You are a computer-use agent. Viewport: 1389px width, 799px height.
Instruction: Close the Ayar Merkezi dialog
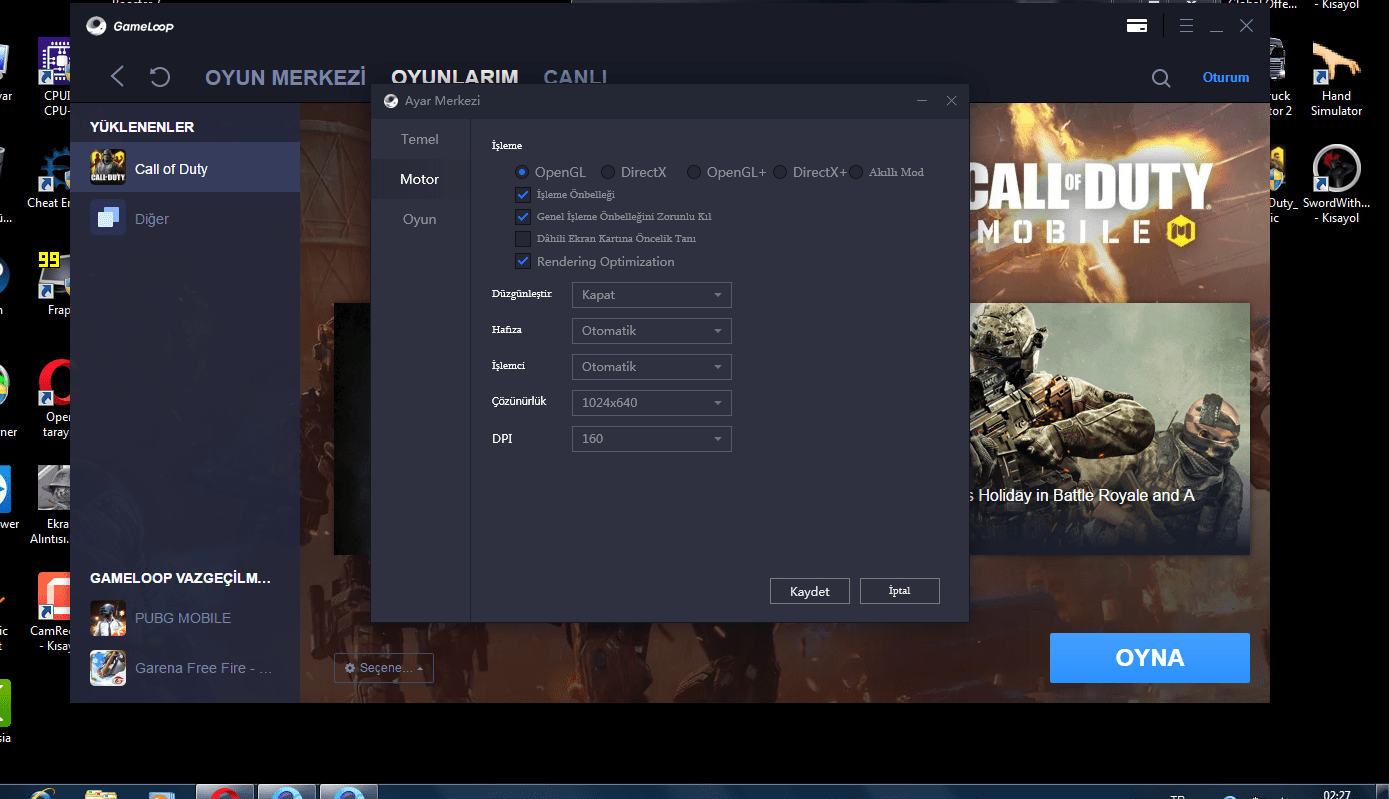pos(951,100)
